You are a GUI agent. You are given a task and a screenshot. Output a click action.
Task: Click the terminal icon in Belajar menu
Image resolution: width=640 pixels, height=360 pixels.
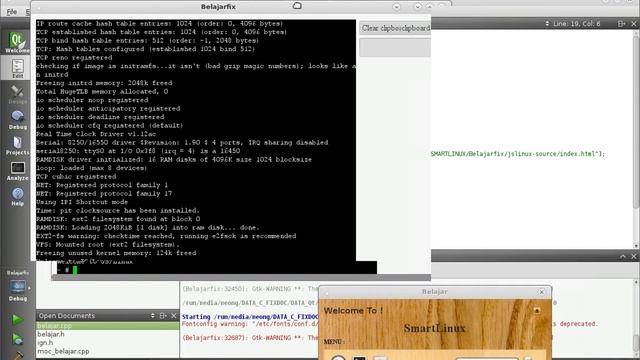359,358
